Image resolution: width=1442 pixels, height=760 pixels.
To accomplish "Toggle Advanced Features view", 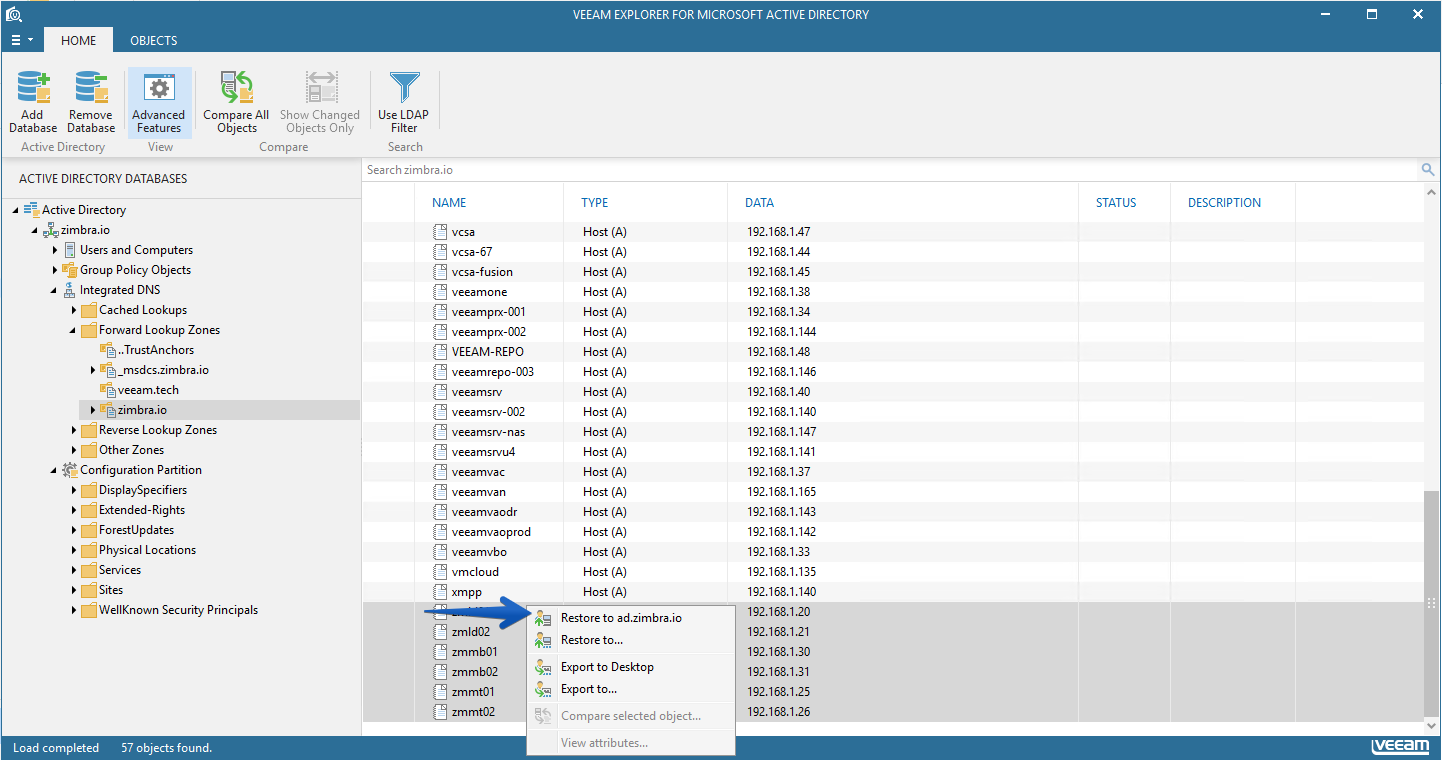I will coord(159,101).
